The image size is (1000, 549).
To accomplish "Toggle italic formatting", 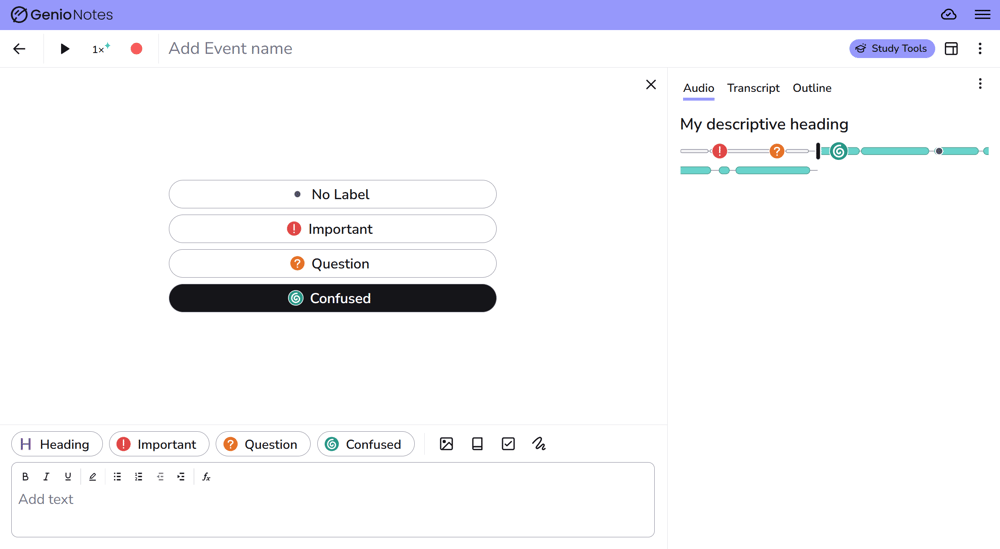I will coord(46,477).
